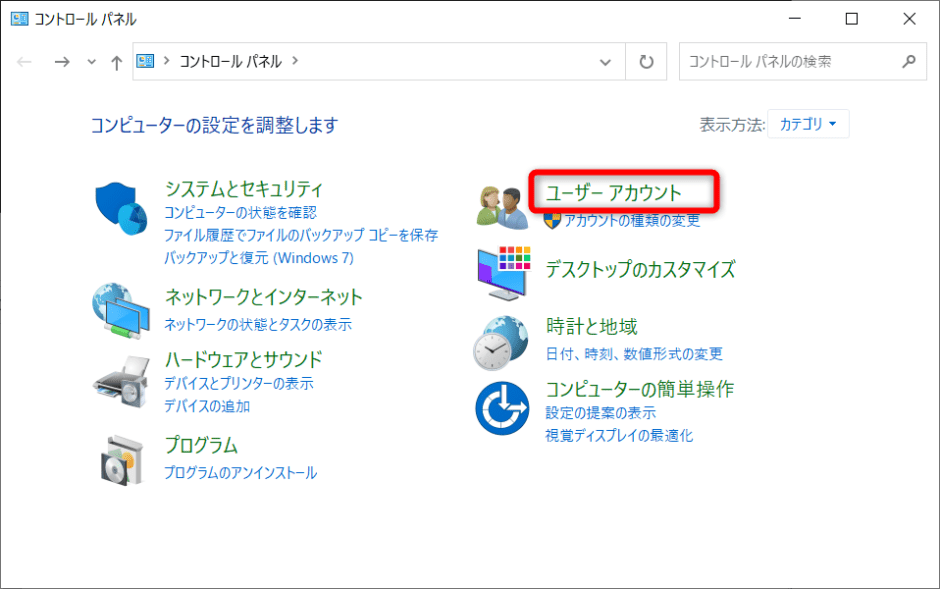Click inside the コントロール パネルの検索 search field

790,61
